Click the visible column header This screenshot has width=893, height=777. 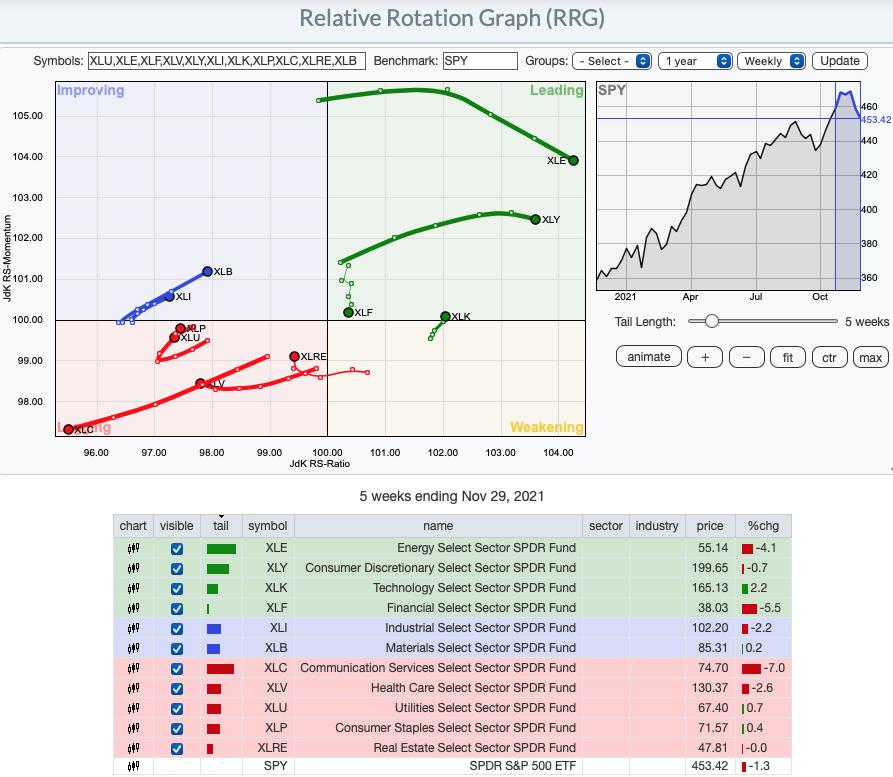click(x=177, y=526)
